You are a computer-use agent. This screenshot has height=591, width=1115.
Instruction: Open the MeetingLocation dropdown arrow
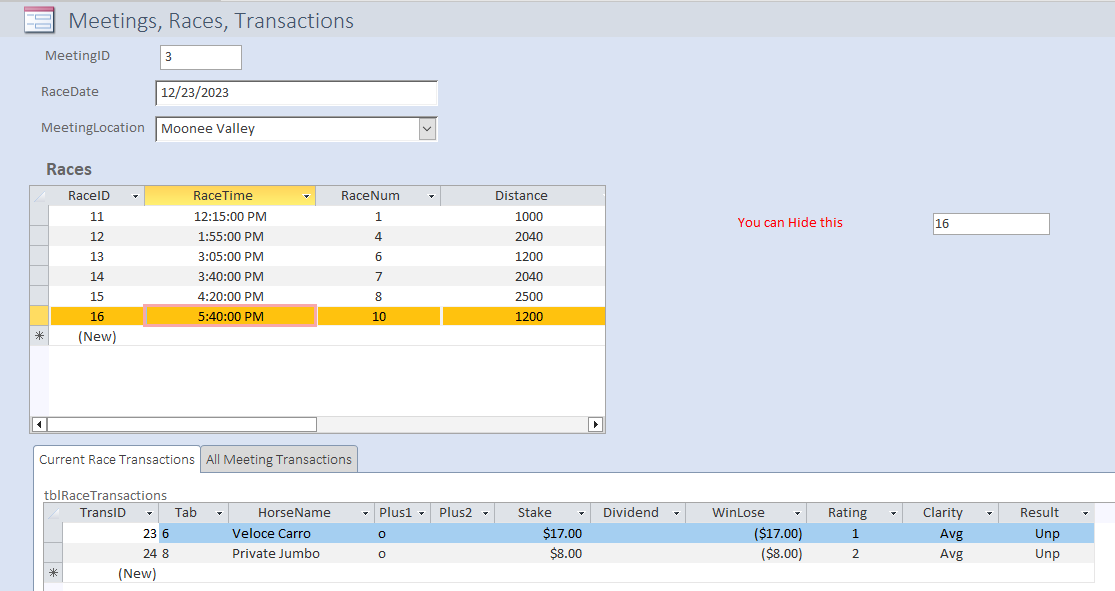pyautogui.click(x=427, y=129)
